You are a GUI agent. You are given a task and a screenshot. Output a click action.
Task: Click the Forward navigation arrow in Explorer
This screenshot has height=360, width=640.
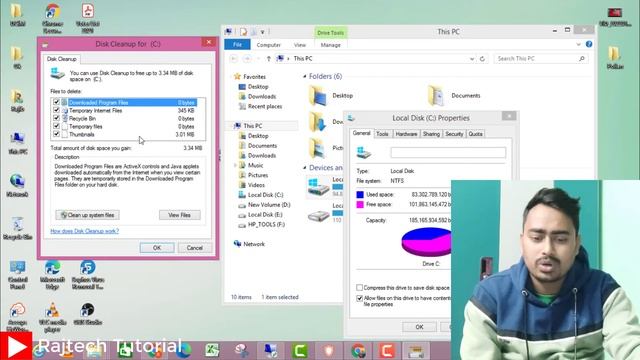click(x=247, y=59)
